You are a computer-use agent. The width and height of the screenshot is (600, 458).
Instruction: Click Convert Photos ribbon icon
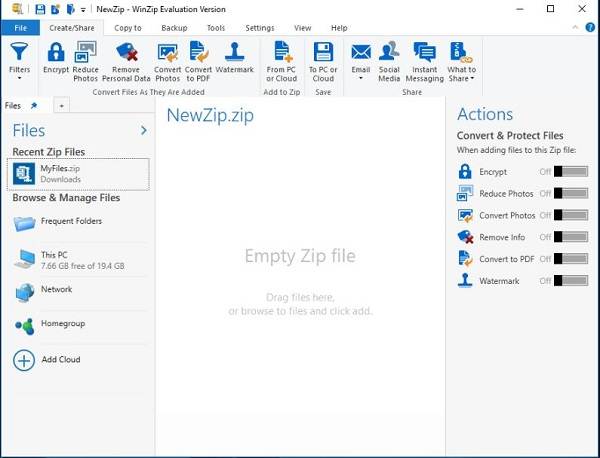(167, 53)
